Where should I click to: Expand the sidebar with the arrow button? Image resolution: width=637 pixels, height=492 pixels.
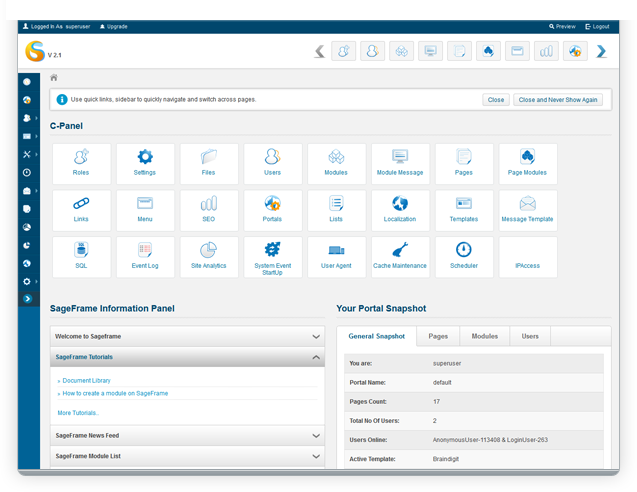click(28, 299)
